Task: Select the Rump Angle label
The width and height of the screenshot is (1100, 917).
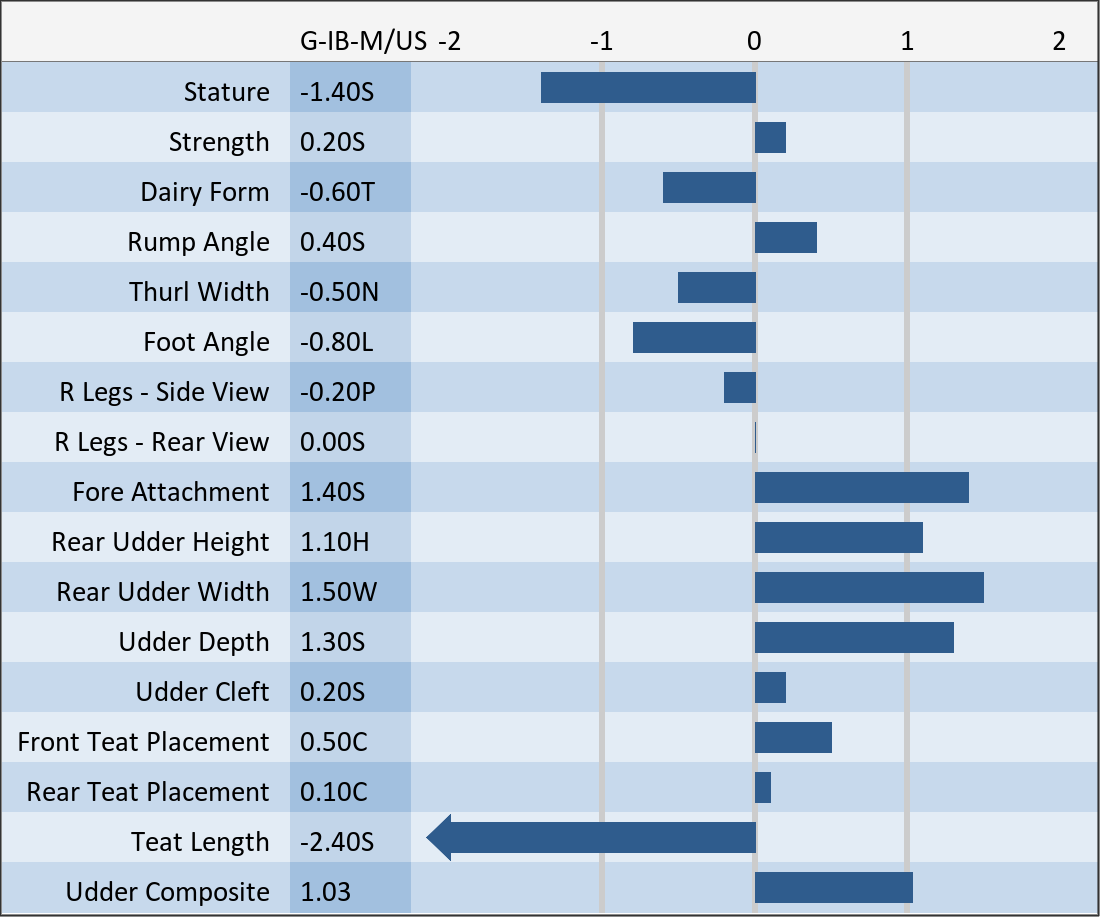Action: point(198,242)
